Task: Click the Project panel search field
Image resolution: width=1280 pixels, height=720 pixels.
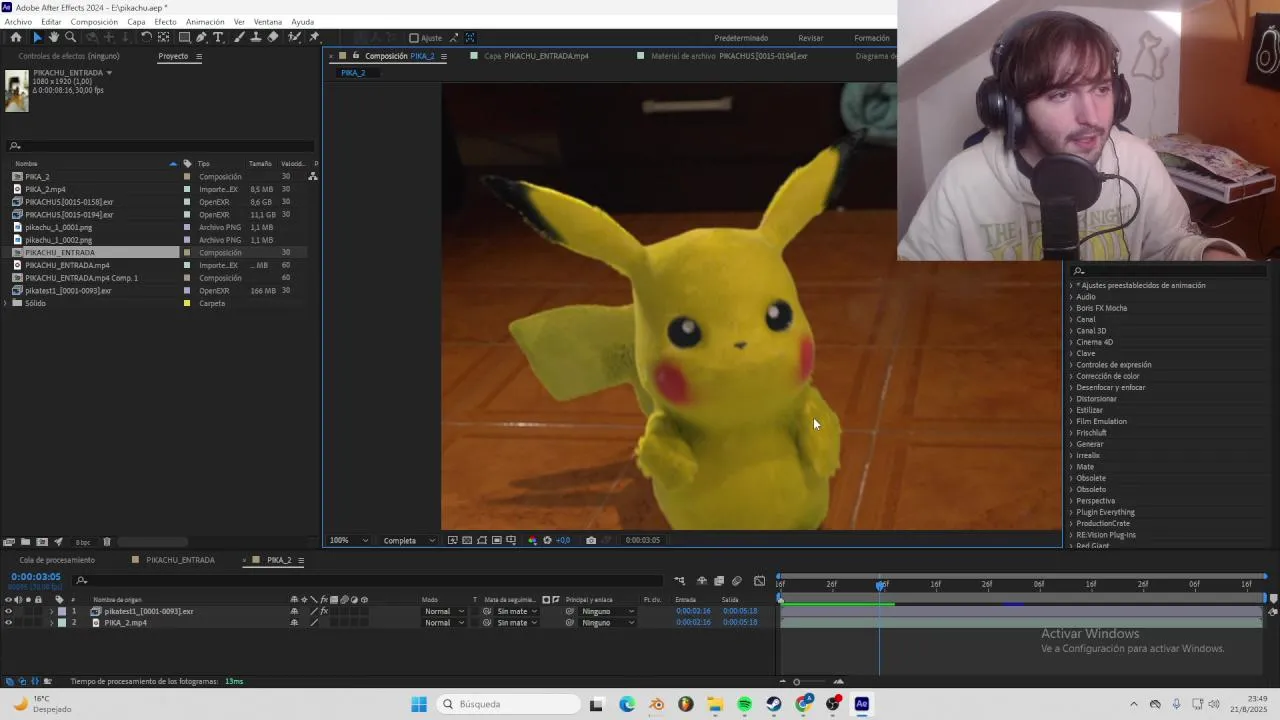Action: pos(160,146)
